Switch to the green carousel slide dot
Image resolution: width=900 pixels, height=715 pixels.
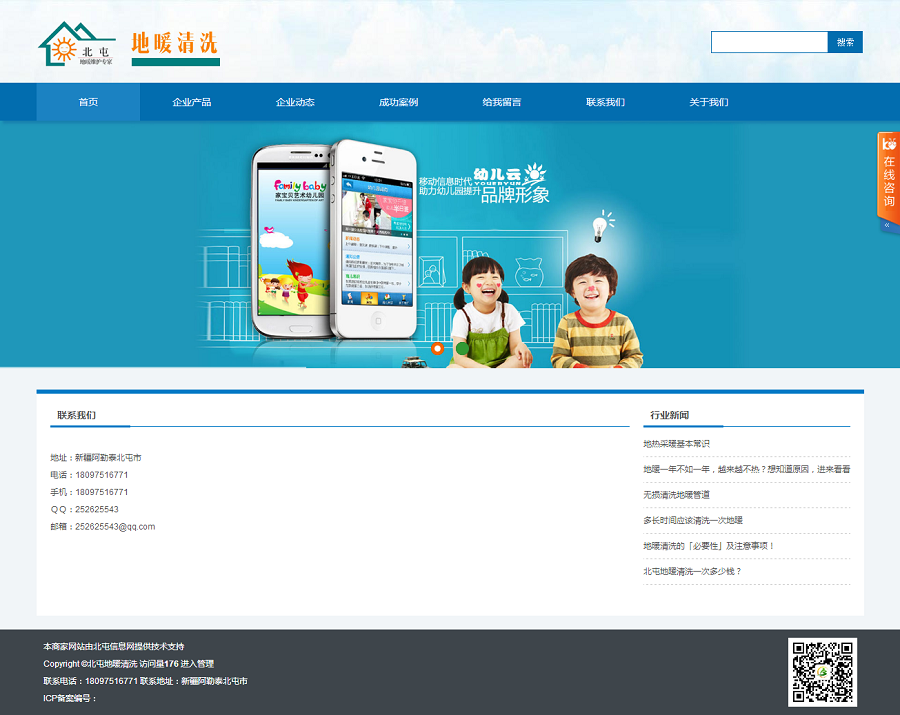[462, 349]
